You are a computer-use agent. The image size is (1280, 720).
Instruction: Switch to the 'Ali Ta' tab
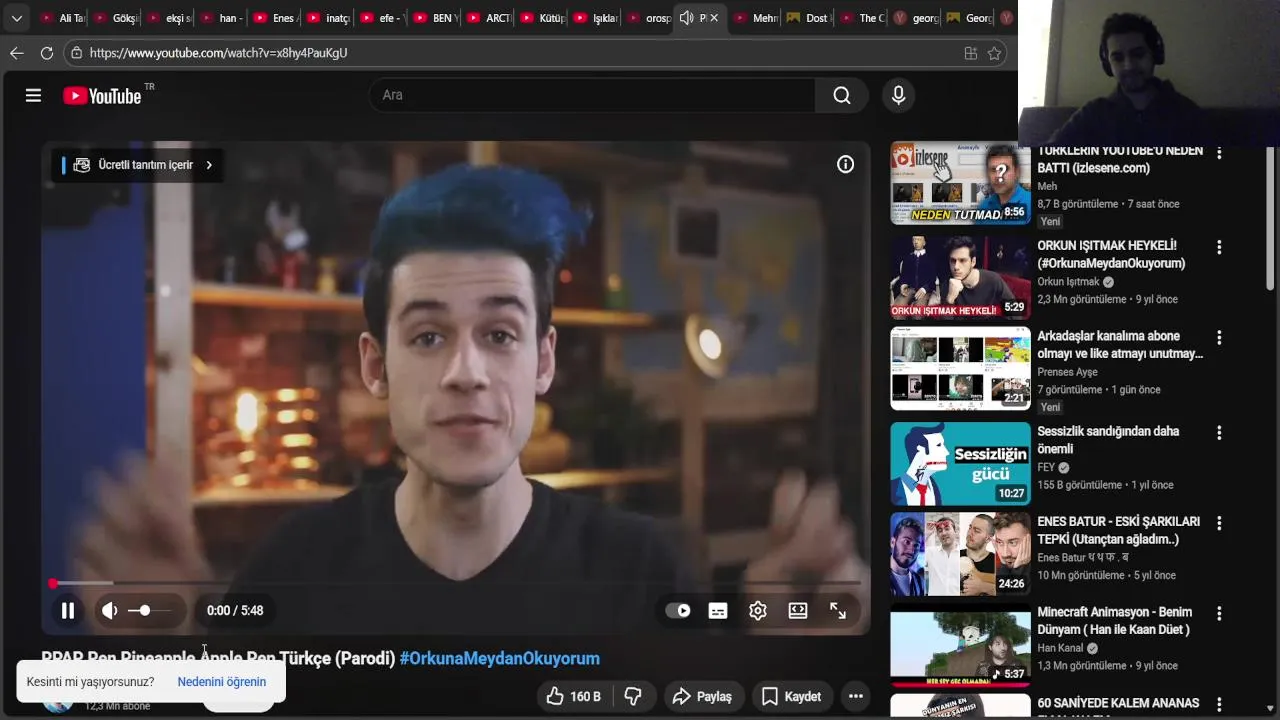63,18
